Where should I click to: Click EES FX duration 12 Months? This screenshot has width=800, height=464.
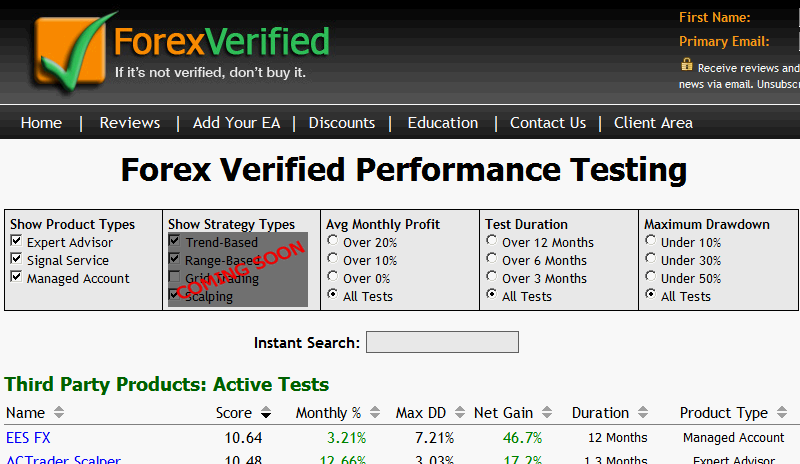(x=617, y=438)
